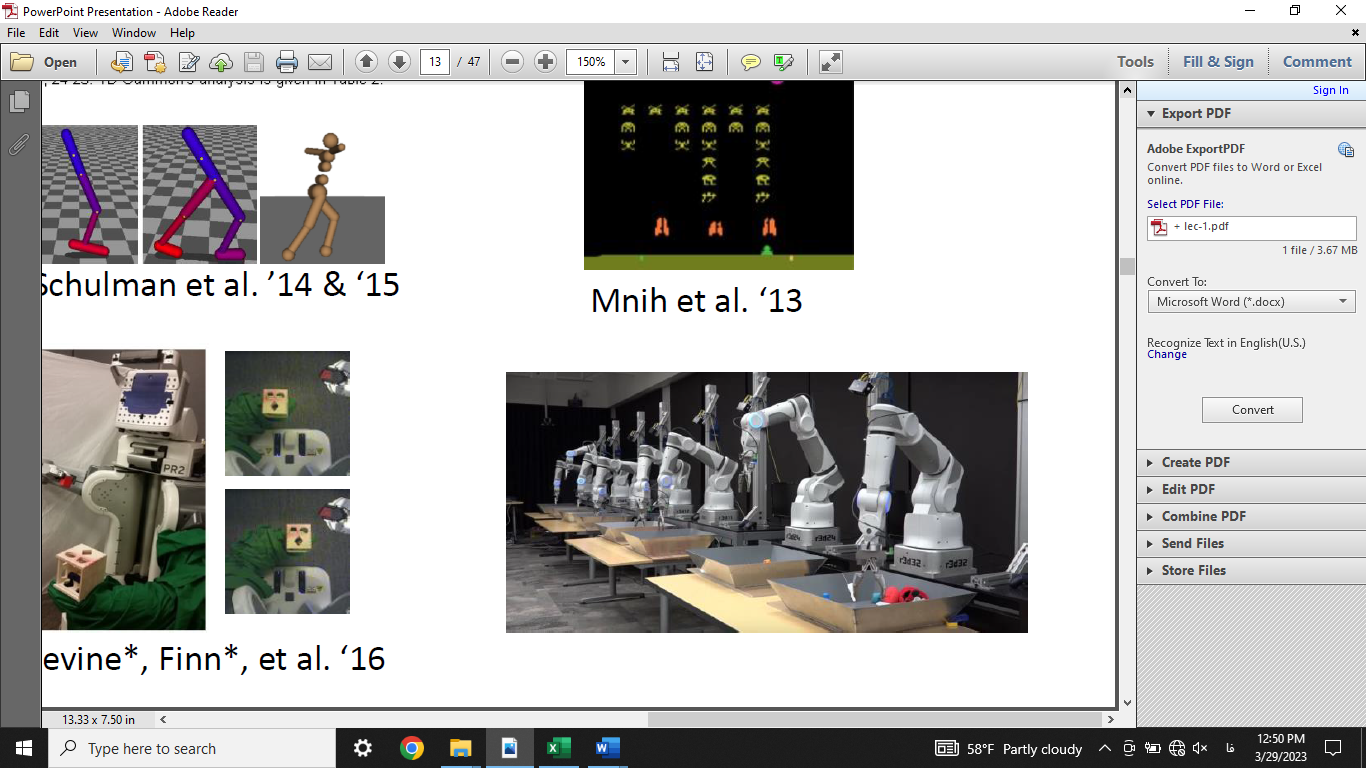Open the Edit menu
1366x768 pixels.
click(49, 33)
